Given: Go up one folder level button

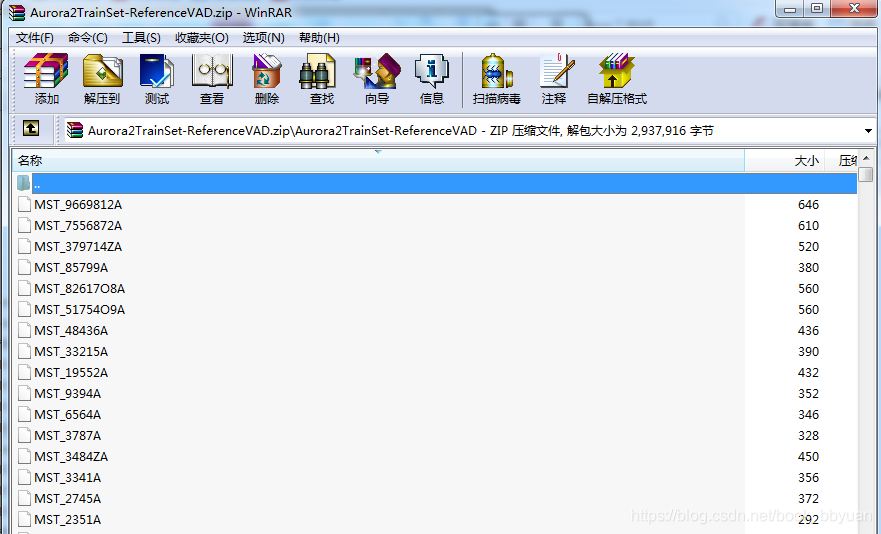Looking at the screenshot, I should [x=31, y=129].
